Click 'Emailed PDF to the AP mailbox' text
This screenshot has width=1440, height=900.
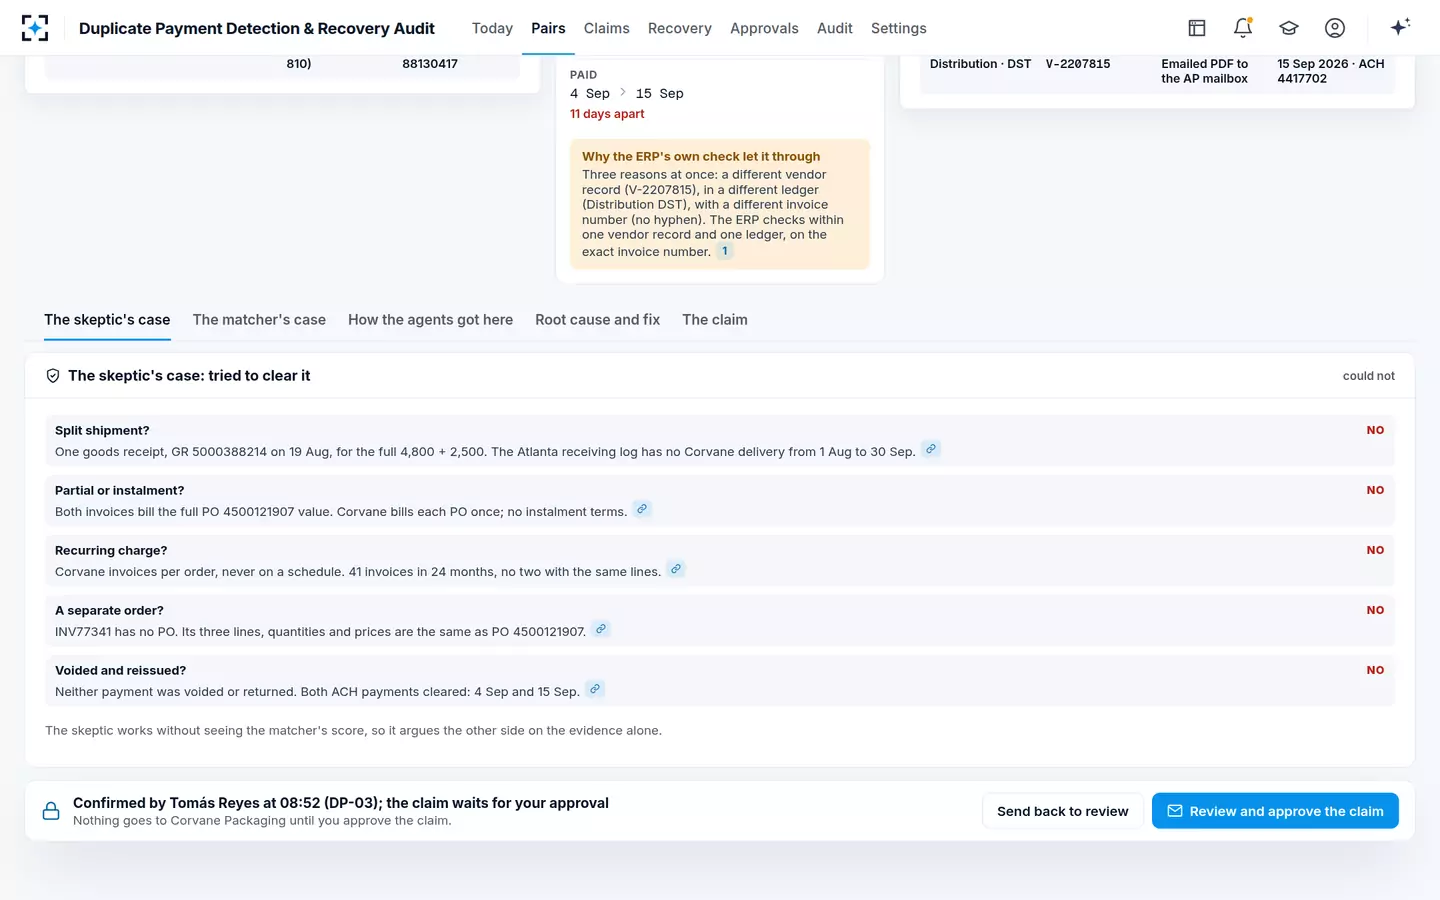[1205, 71]
